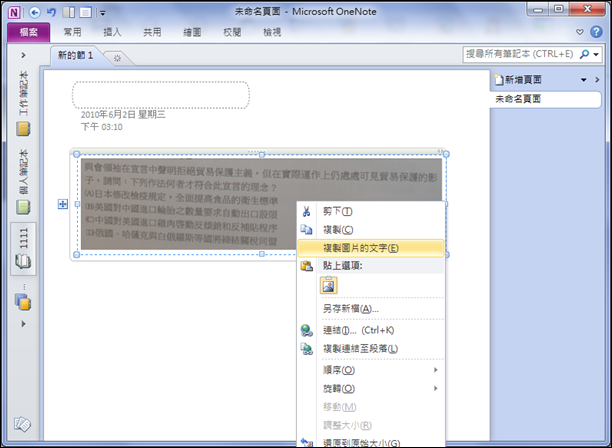Click the empty page title box
612x448 pixels.
161,95
